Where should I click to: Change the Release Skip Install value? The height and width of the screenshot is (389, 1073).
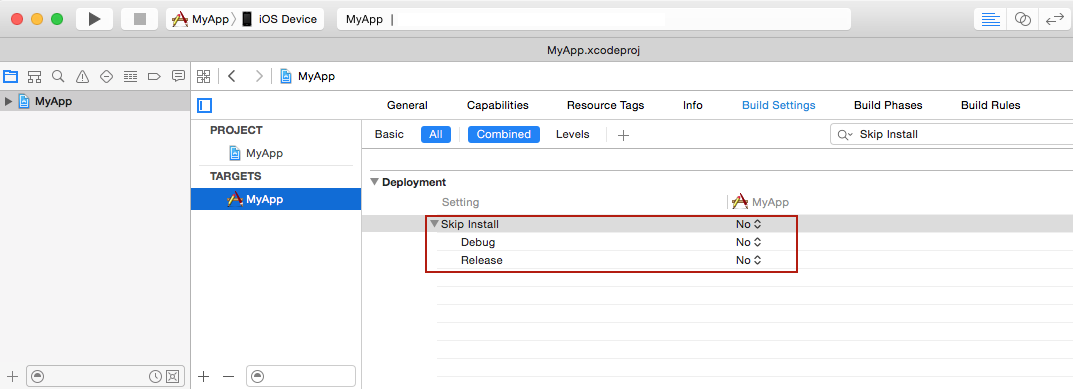749,260
